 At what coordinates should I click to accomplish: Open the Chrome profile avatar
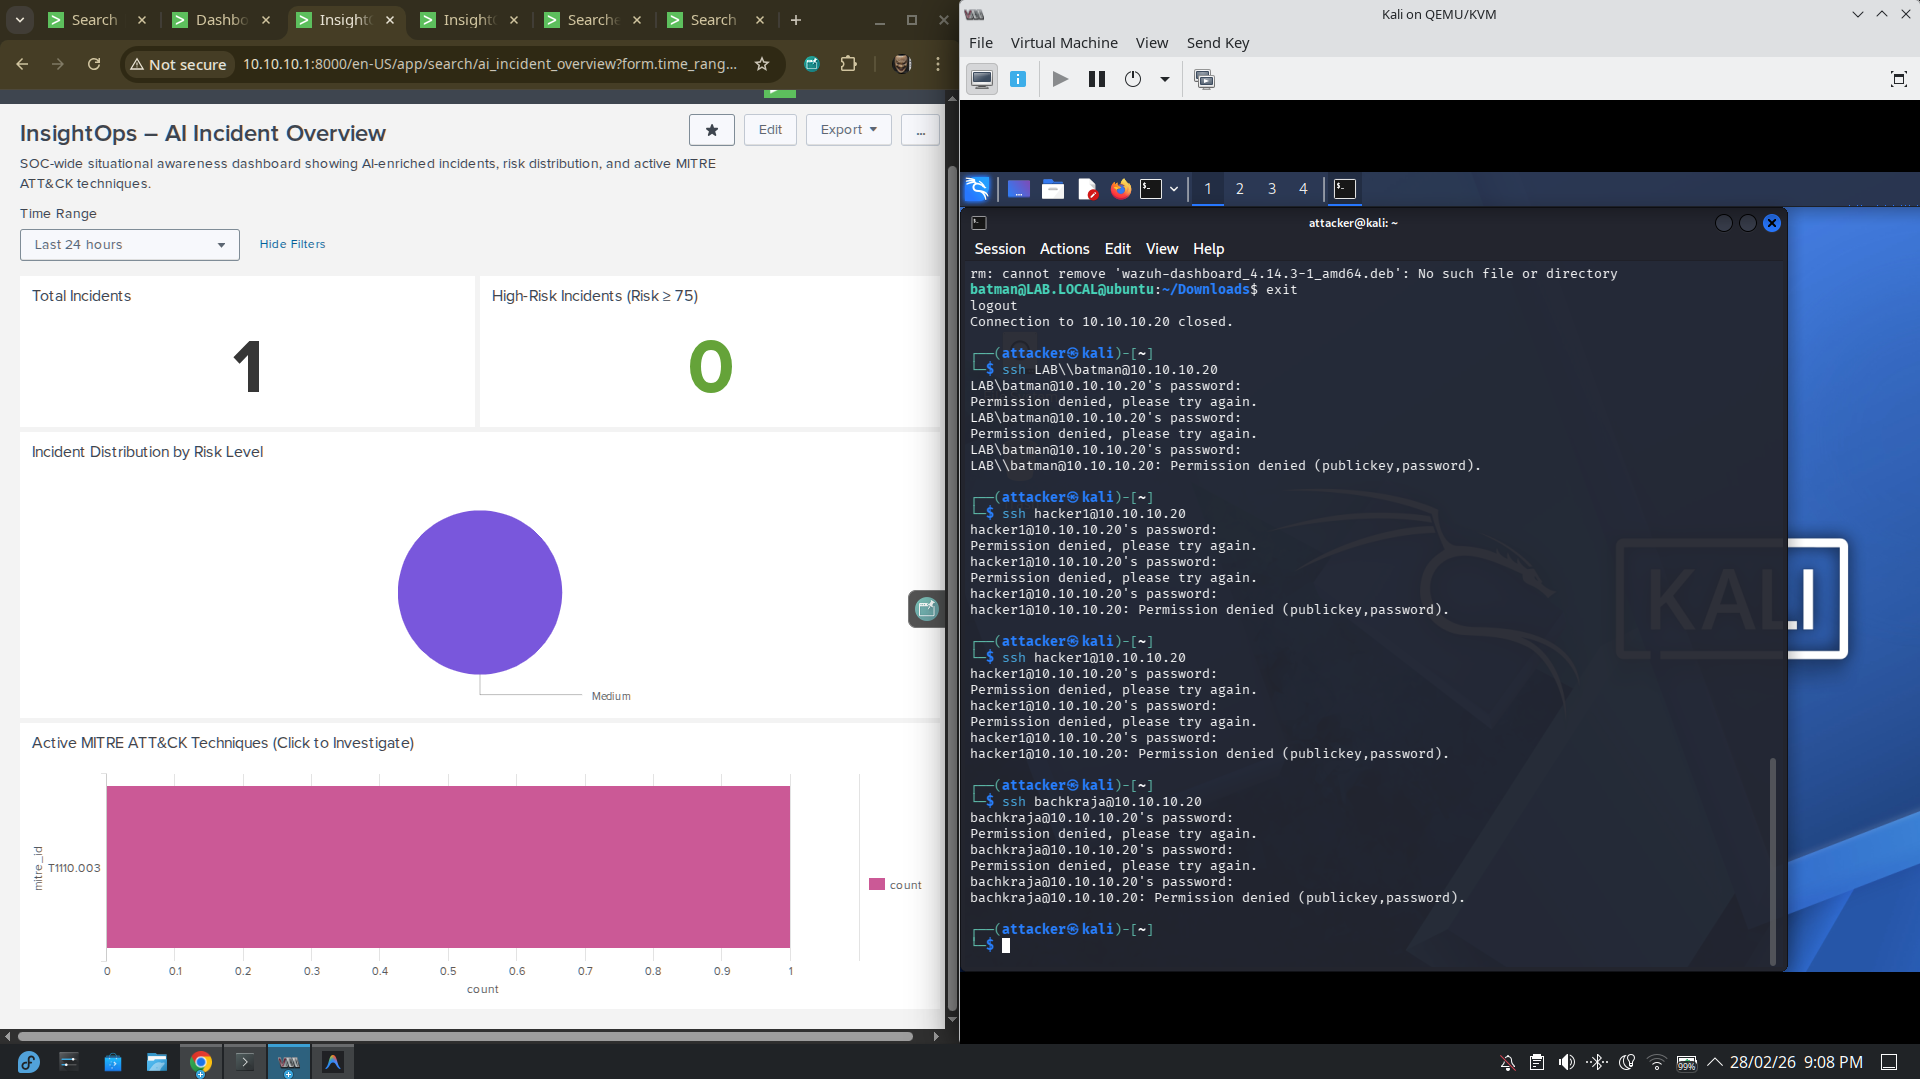[x=901, y=64]
